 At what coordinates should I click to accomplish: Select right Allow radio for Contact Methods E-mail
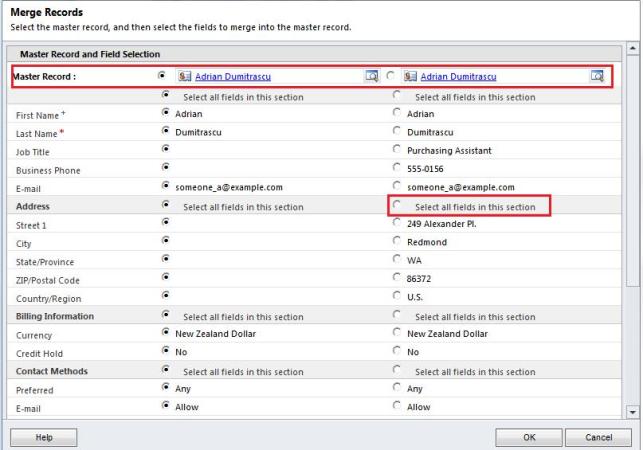397,405
